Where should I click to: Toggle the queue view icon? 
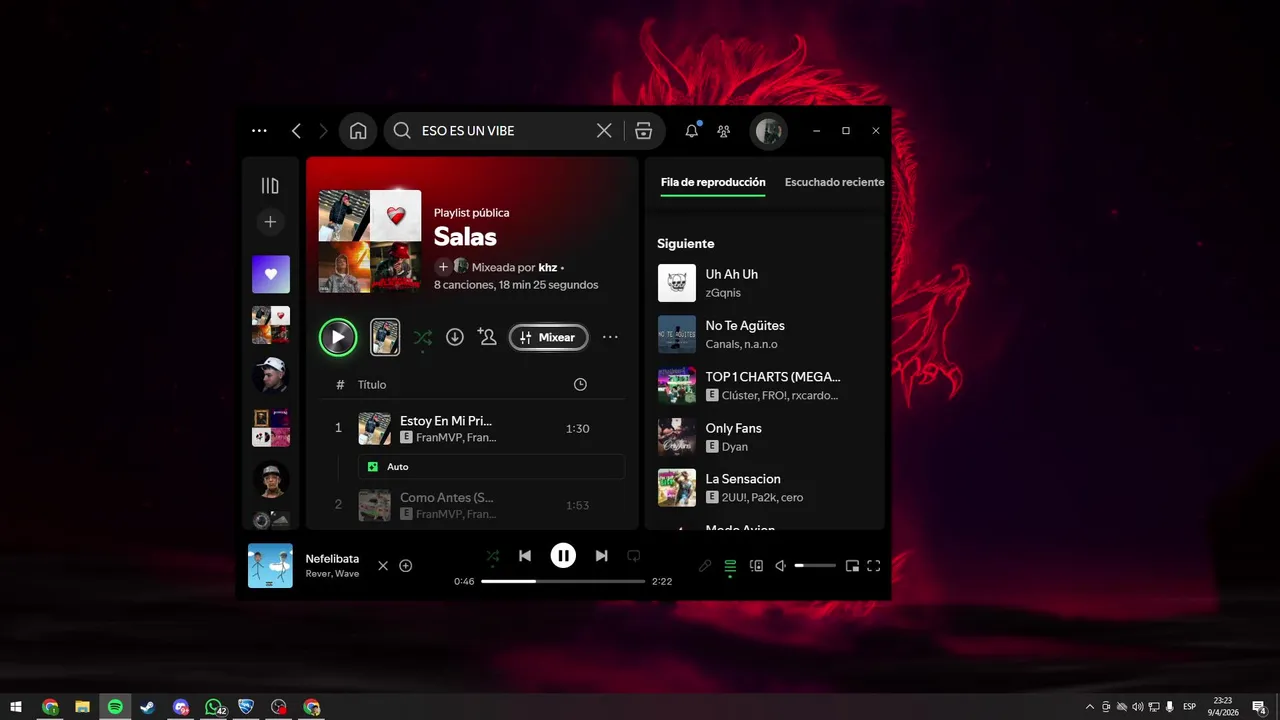point(730,566)
